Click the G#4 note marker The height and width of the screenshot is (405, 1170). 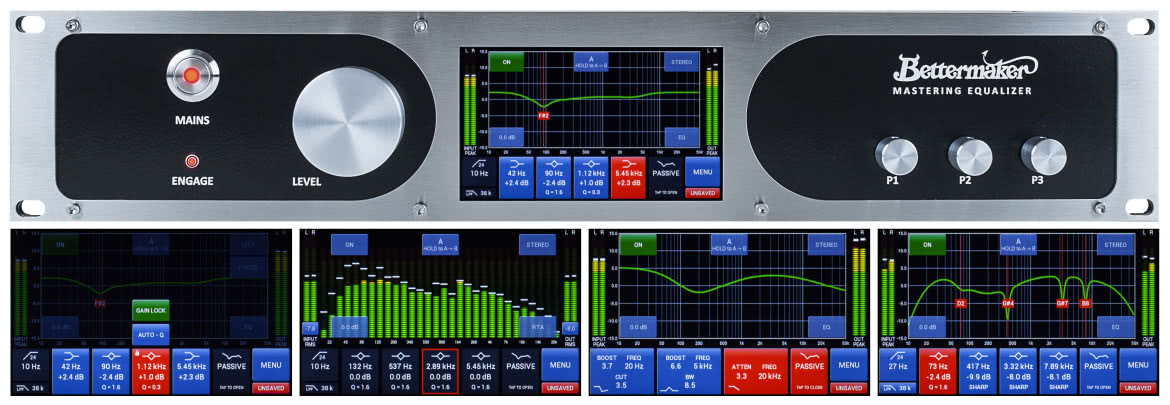pos(1008,304)
